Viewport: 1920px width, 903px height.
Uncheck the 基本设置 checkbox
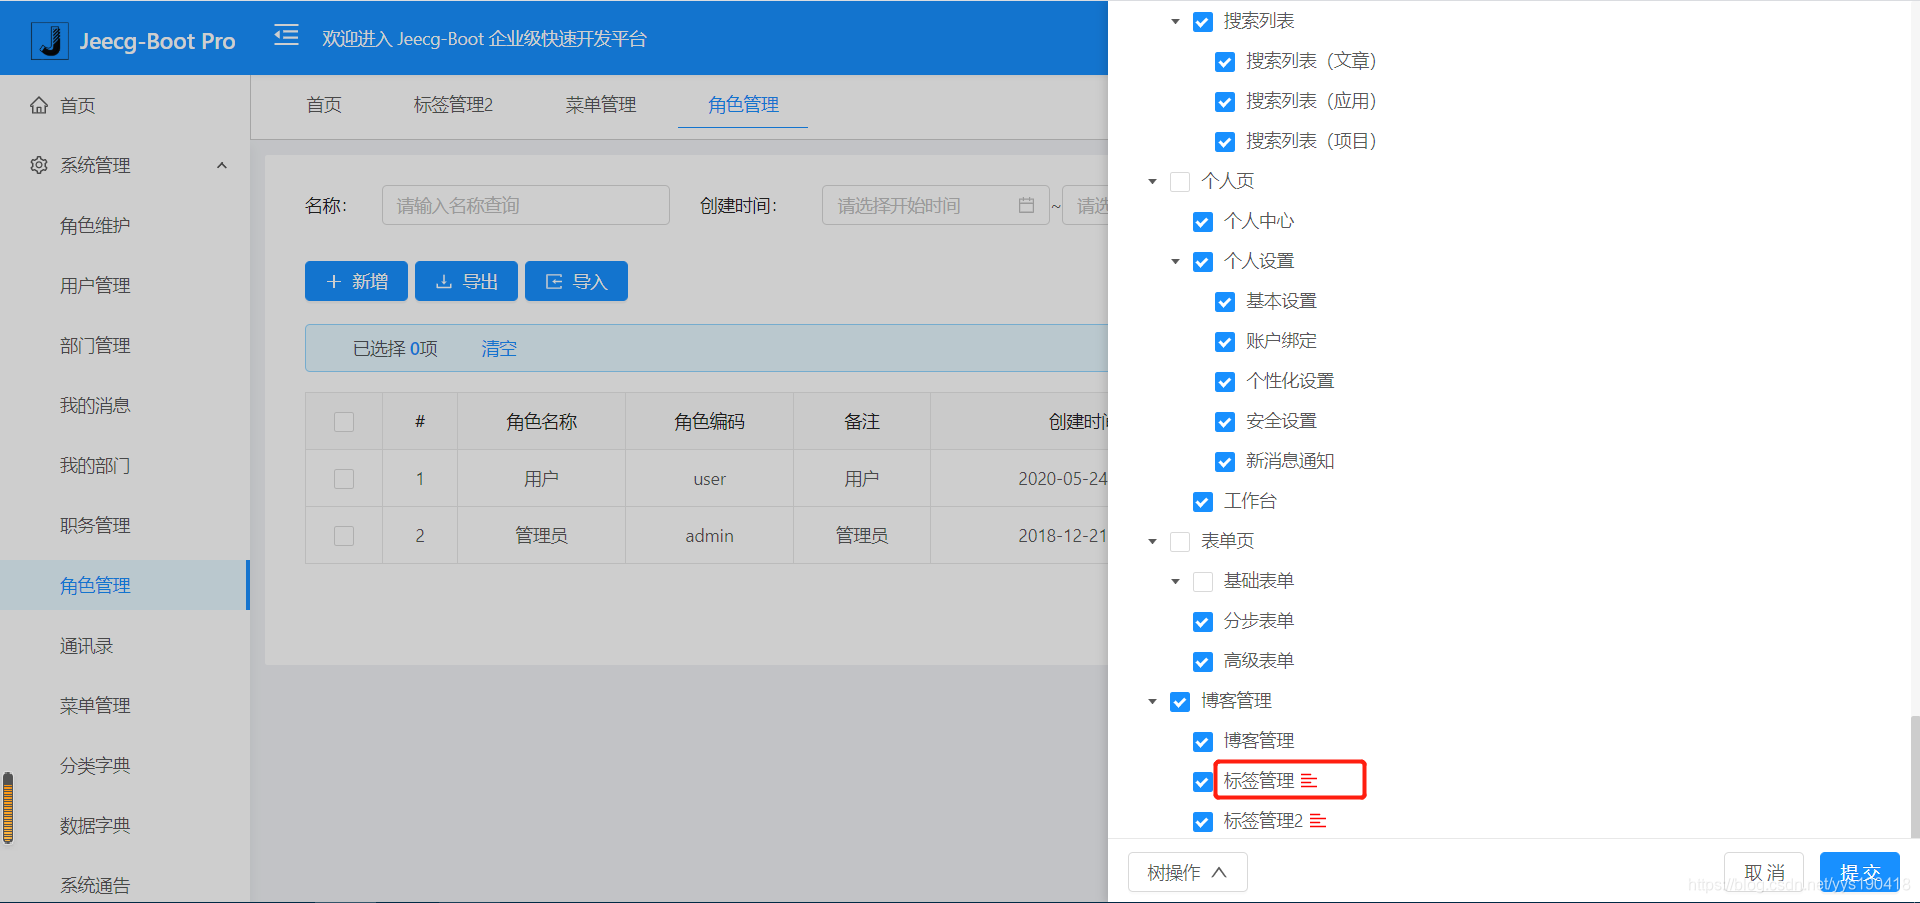1225,302
